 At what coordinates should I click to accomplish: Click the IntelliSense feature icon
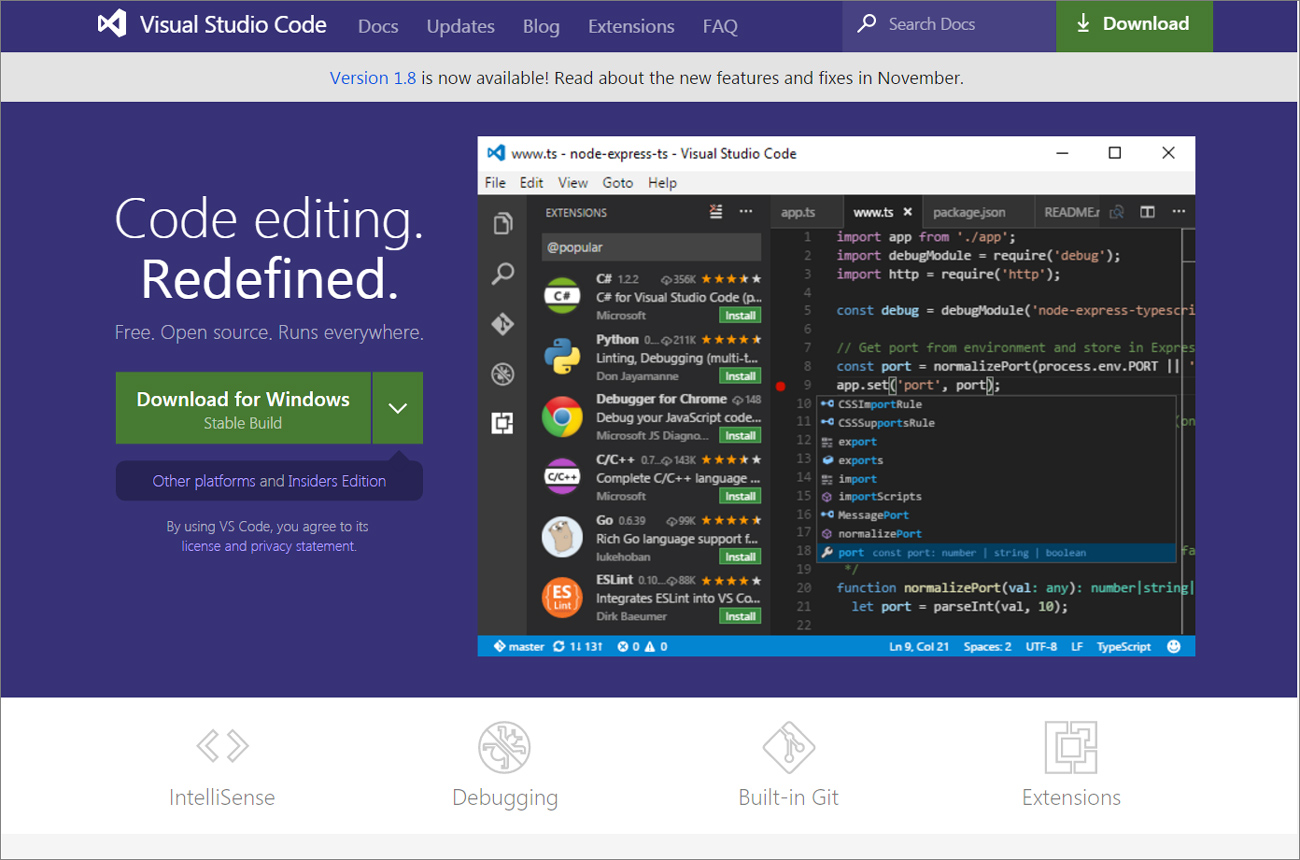[222, 745]
